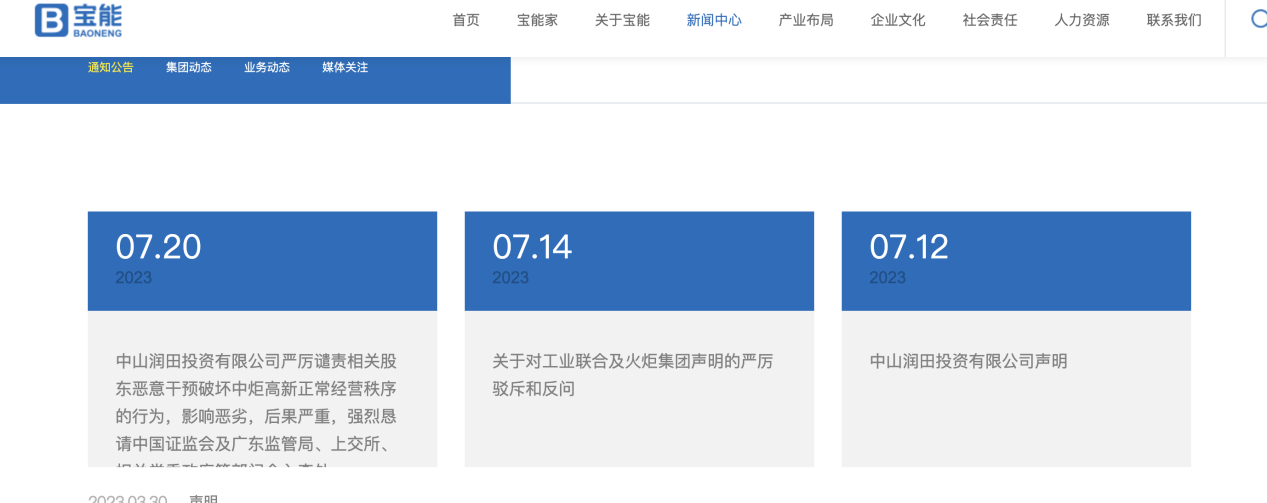Open the search magnifier icon
The image size is (1267, 503).
[x=1259, y=19]
